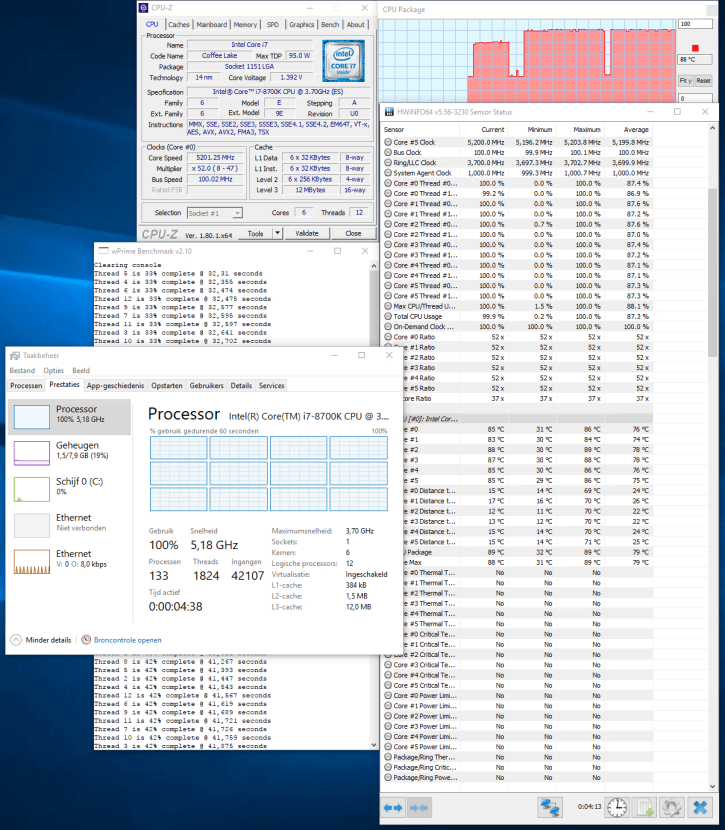This screenshot has height=830, width=725.
Task: Open the Beeld menu in Taakbeheer
Action: (x=81, y=371)
